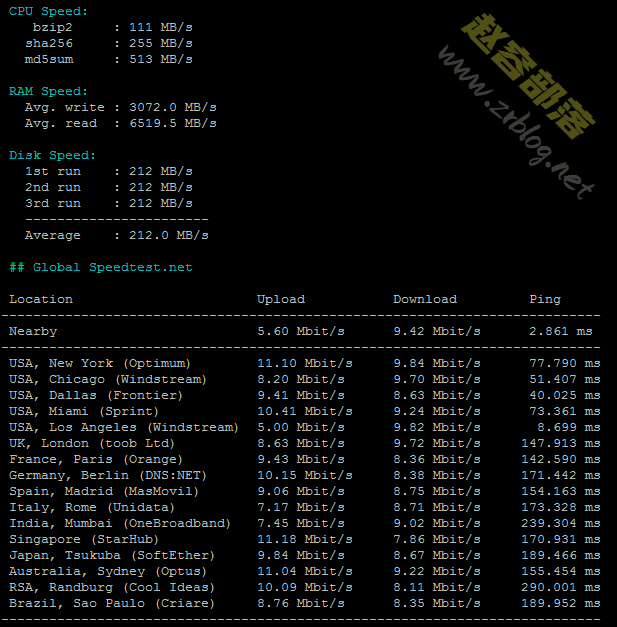Click 'Japan, Tsukuba (SoftEther)' location
617x627 pixels.
(112, 555)
